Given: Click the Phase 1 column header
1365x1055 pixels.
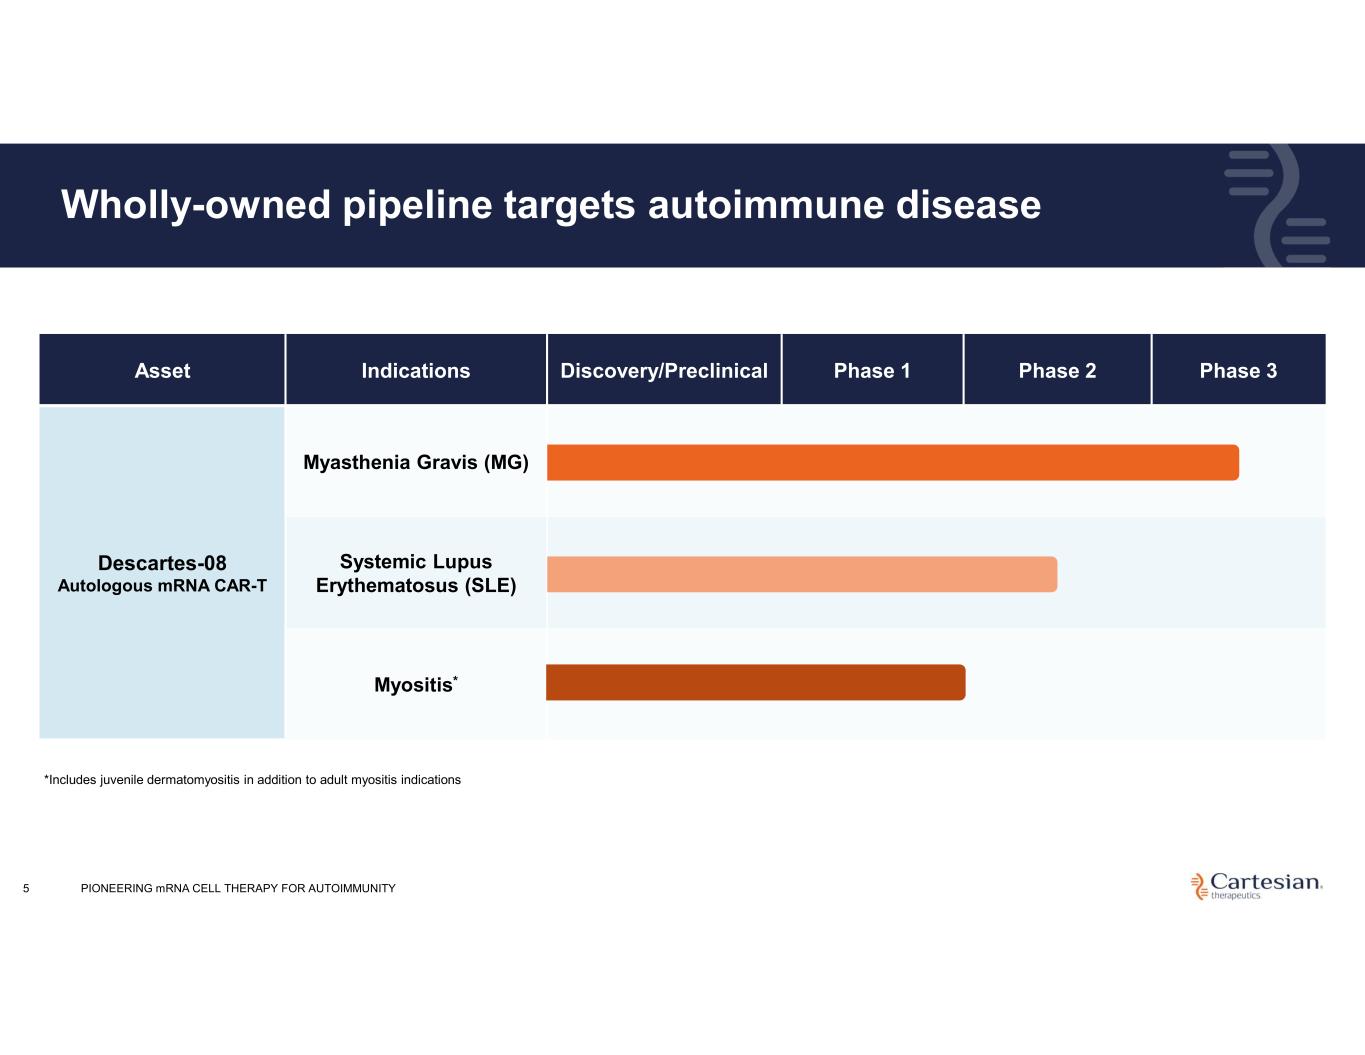Looking at the screenshot, I should (x=872, y=371).
